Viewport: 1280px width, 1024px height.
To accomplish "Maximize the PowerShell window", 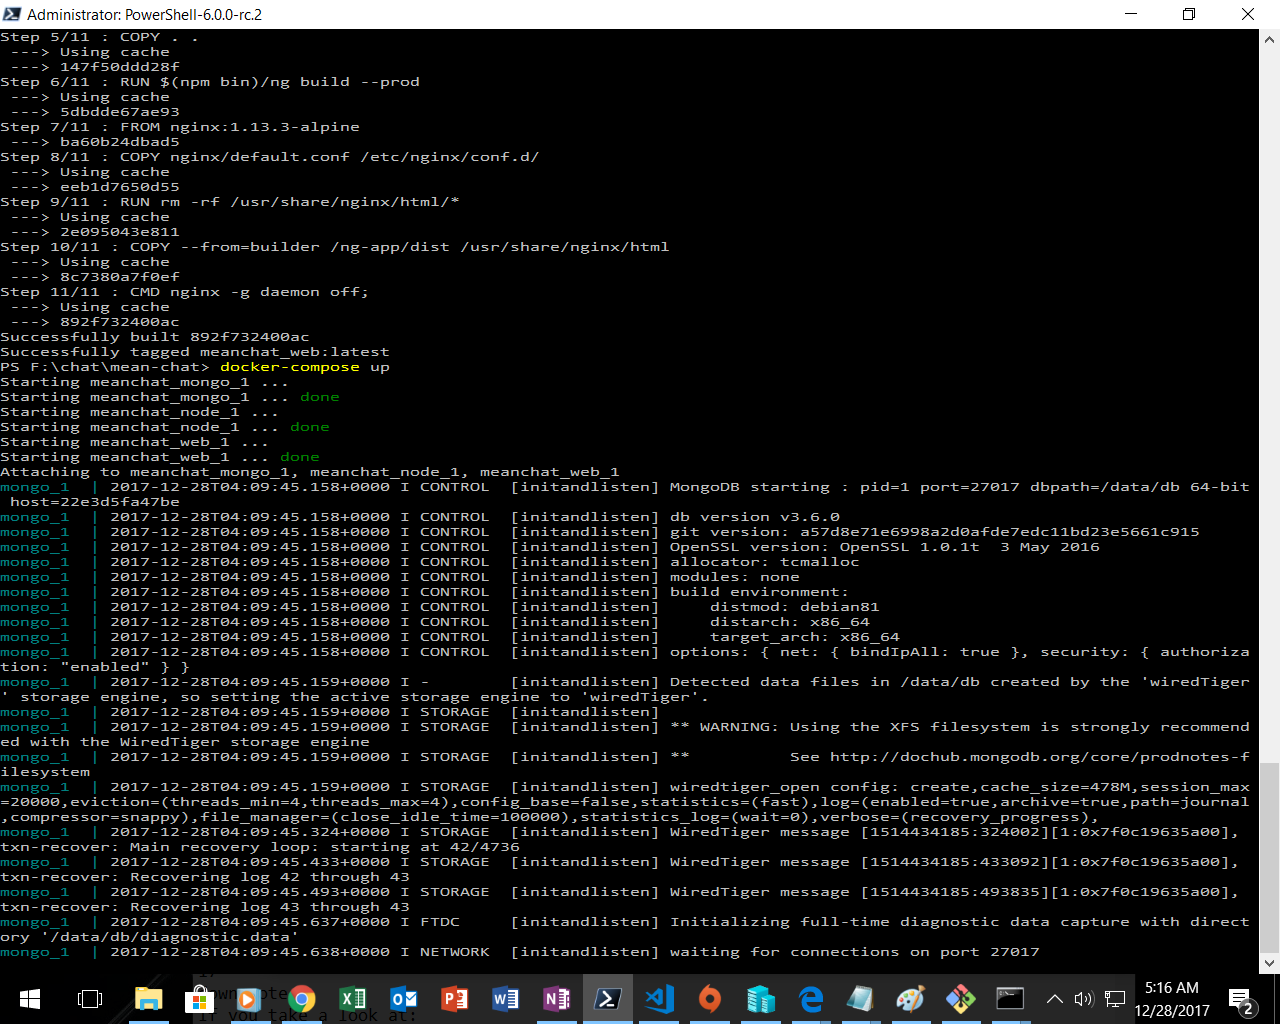I will click(x=1189, y=14).
